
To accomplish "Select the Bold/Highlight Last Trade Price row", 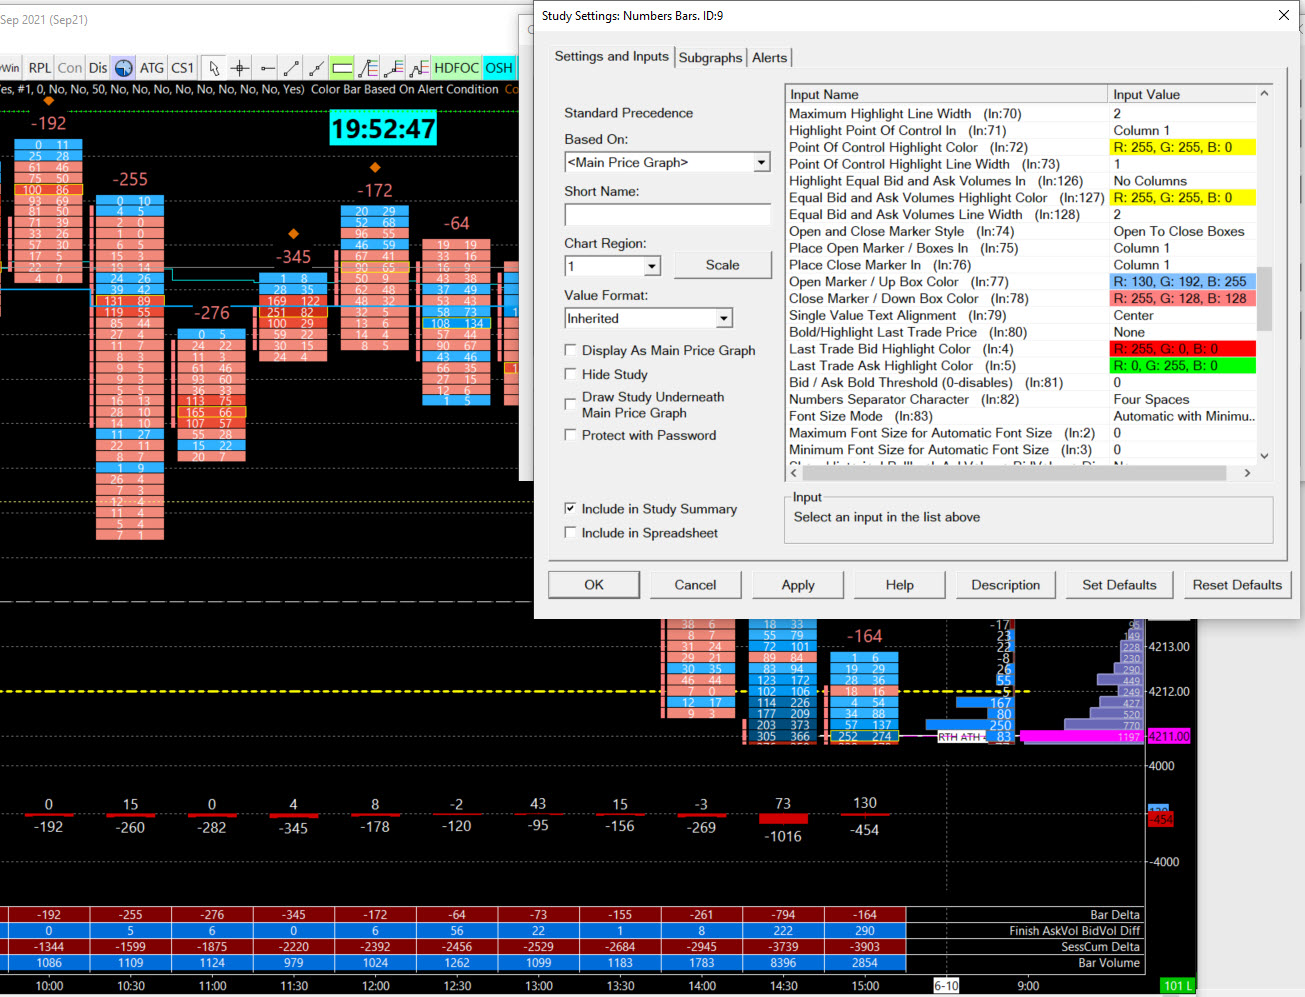I will (1021, 332).
